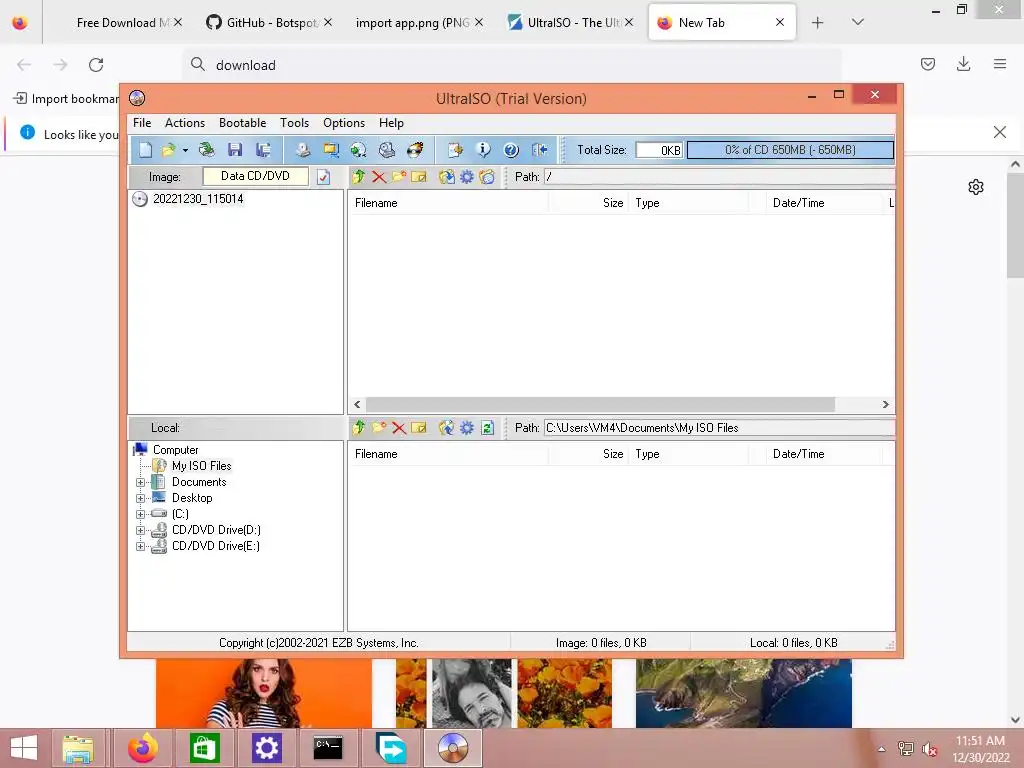Open the Actions menu
Image resolution: width=1024 pixels, height=768 pixels.
click(185, 123)
